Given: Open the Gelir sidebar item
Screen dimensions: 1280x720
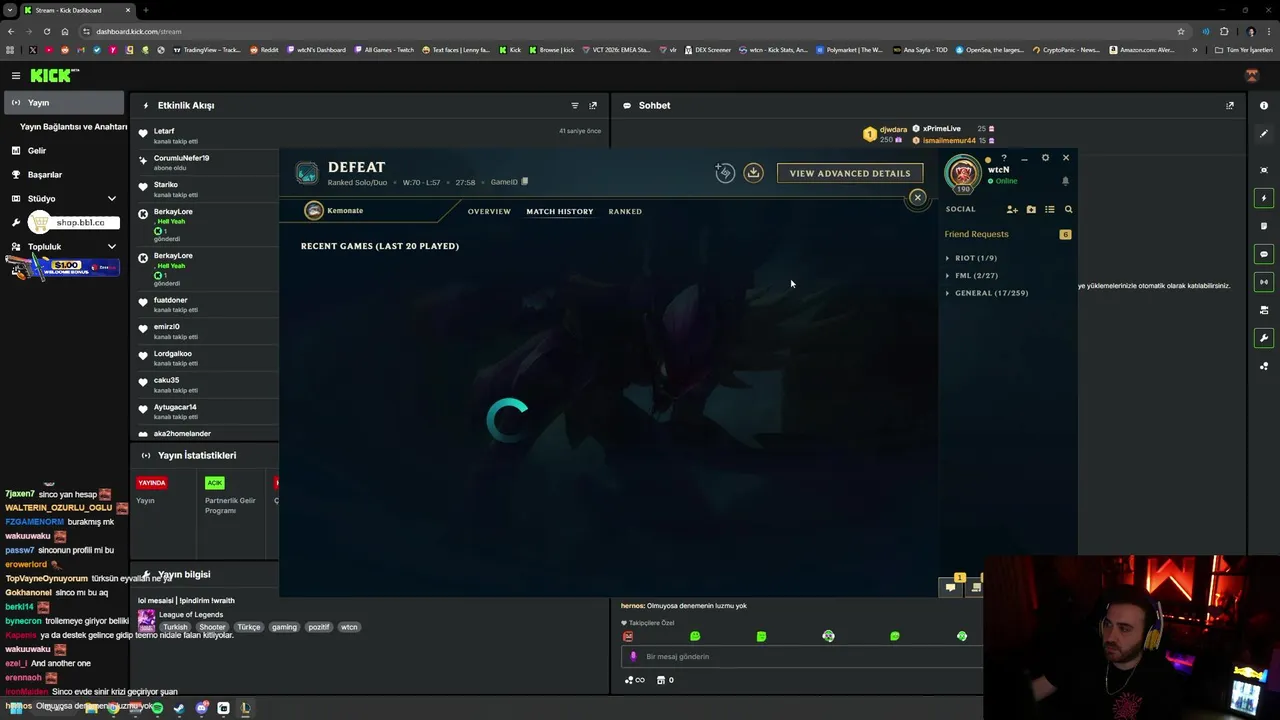Looking at the screenshot, I should coord(36,151).
